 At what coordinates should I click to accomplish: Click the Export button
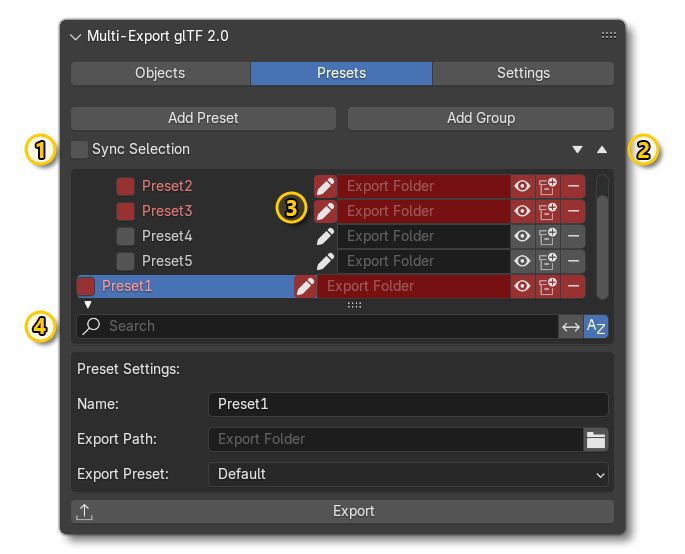point(342,512)
